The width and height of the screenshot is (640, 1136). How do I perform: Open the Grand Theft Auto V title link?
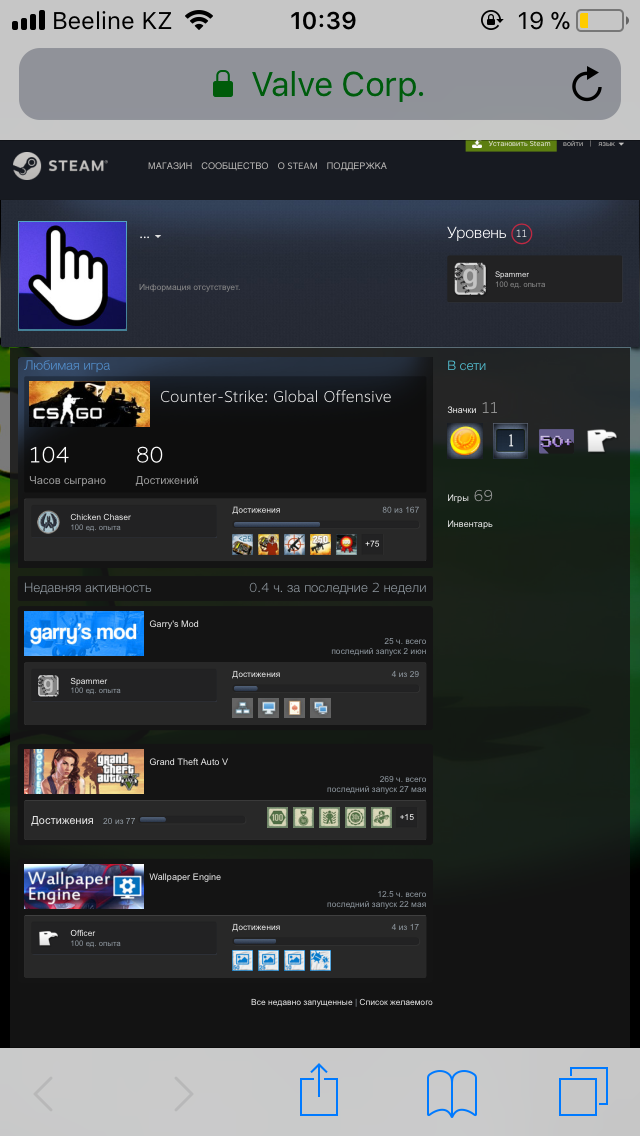189,762
